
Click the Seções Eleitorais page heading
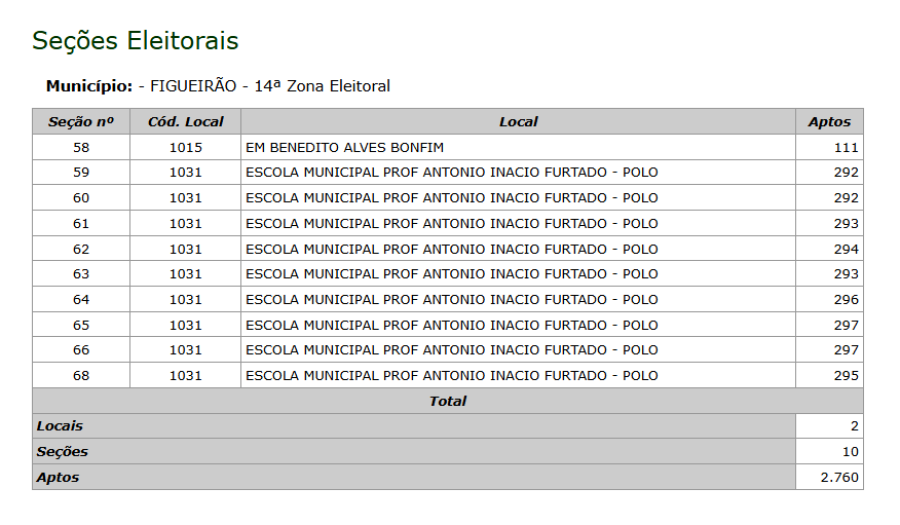(135, 41)
